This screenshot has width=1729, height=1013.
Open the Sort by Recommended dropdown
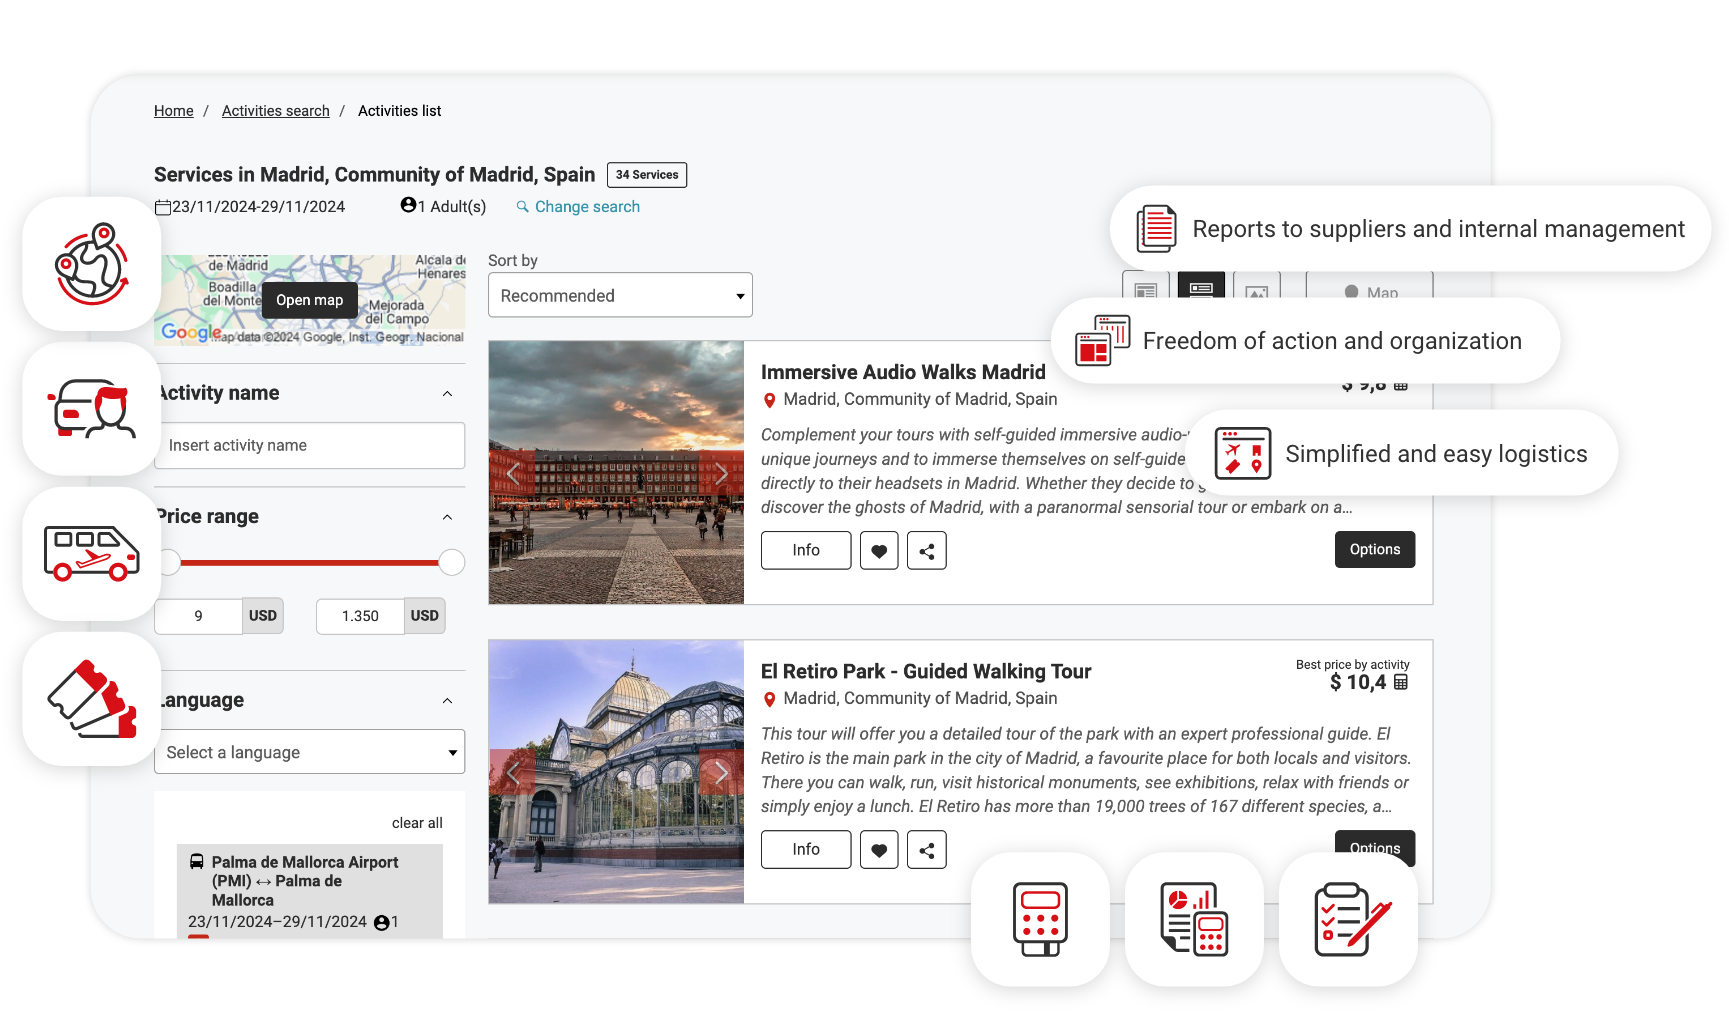[620, 296]
